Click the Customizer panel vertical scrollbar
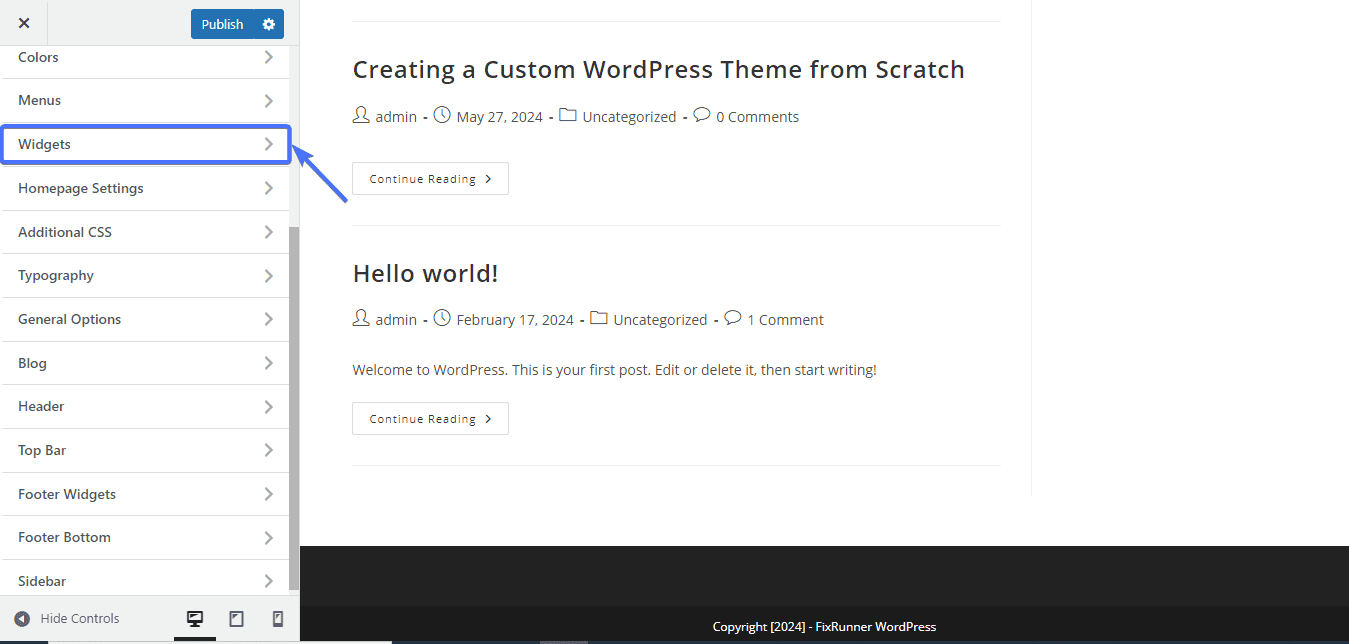The height and width of the screenshot is (644, 1349). click(x=293, y=408)
